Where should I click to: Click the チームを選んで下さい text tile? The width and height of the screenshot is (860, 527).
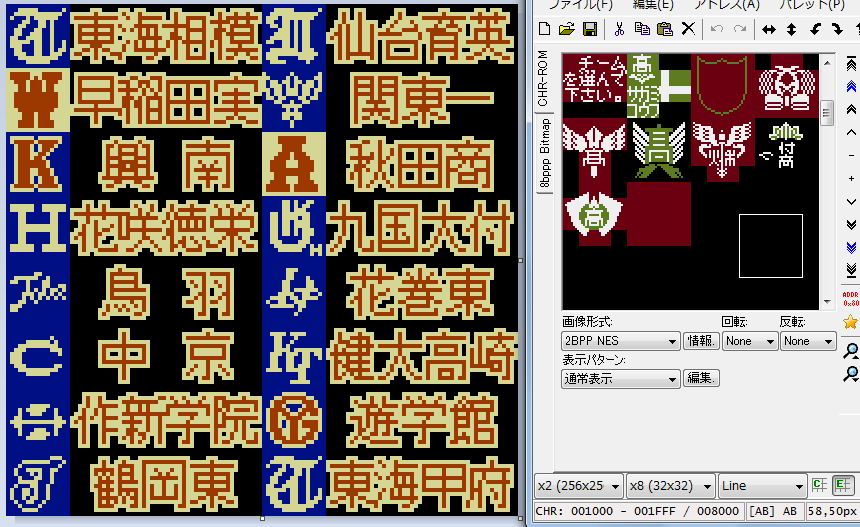click(595, 80)
